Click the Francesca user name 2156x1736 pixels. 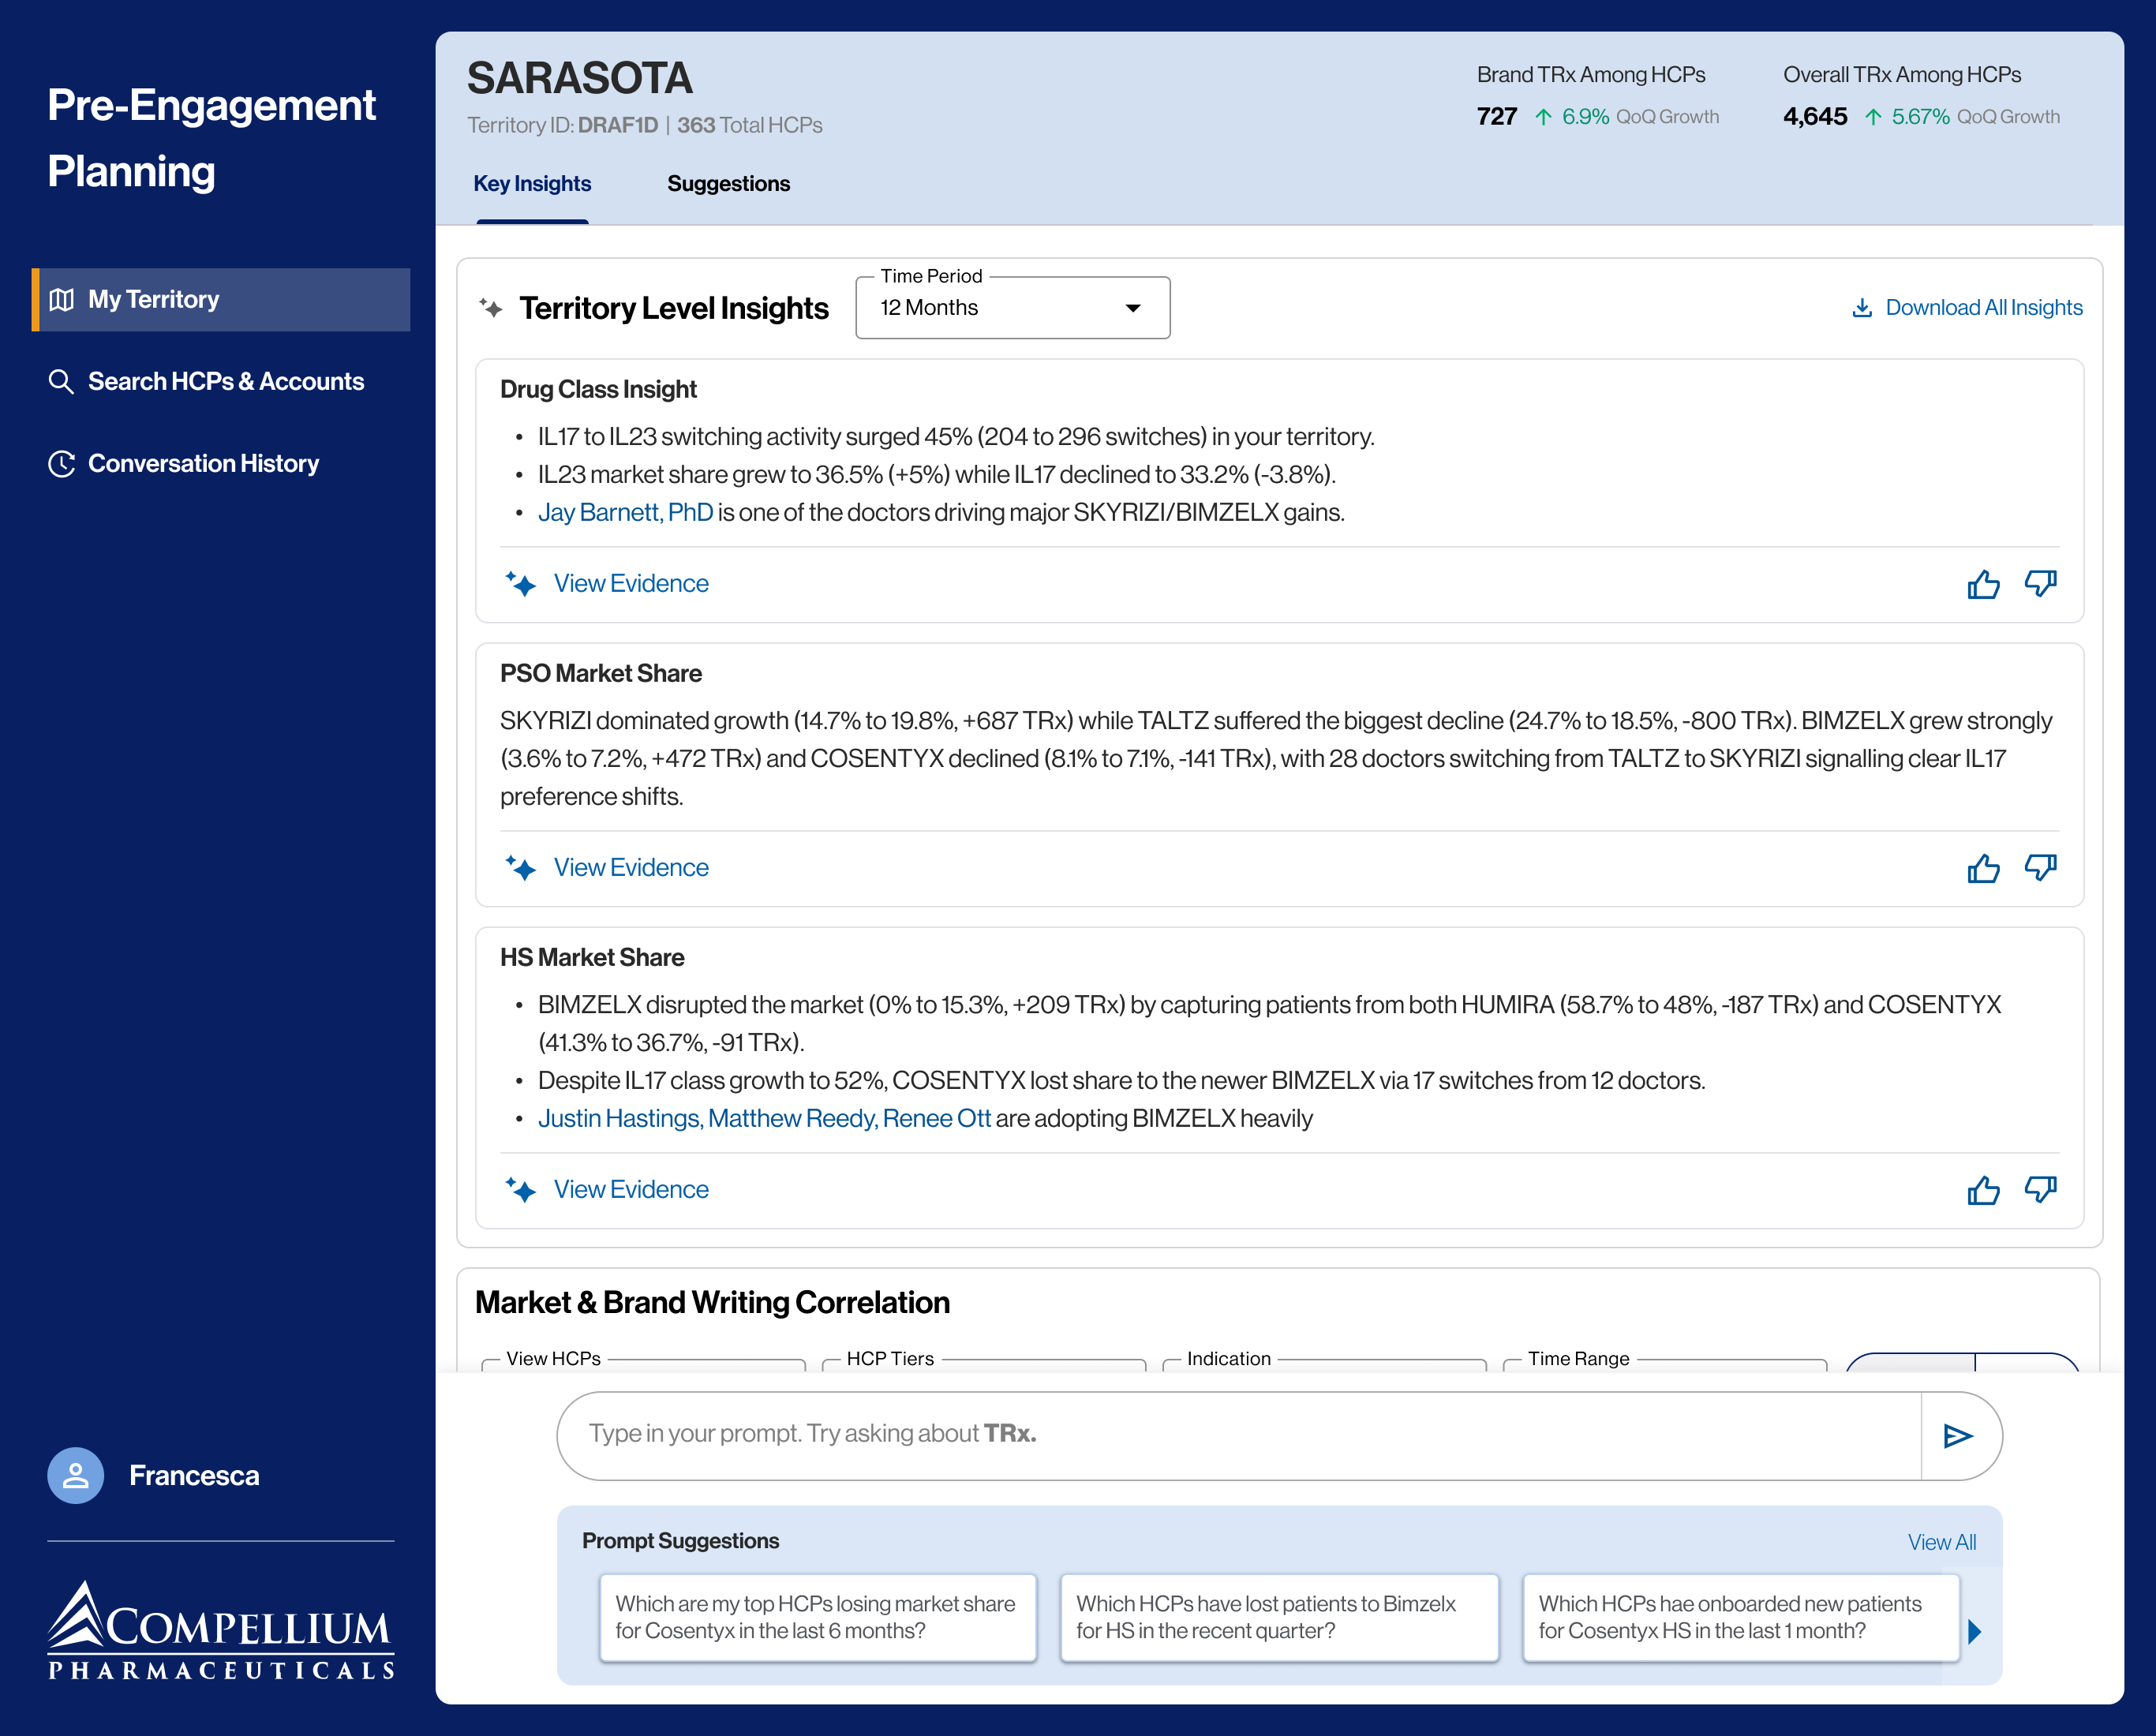pos(194,1476)
